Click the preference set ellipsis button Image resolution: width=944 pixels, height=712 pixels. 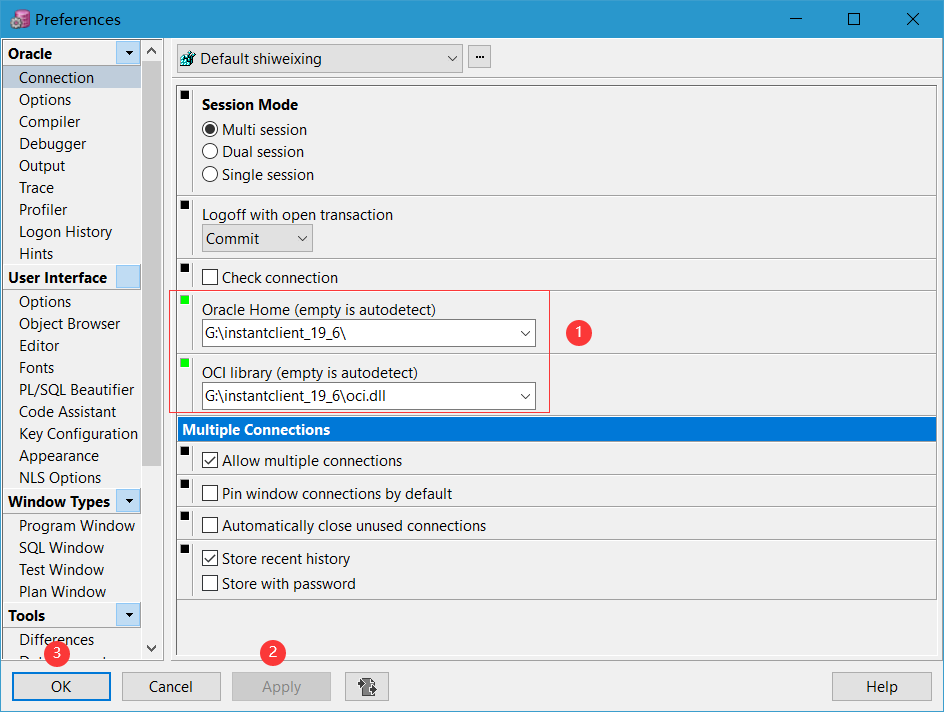coord(479,57)
